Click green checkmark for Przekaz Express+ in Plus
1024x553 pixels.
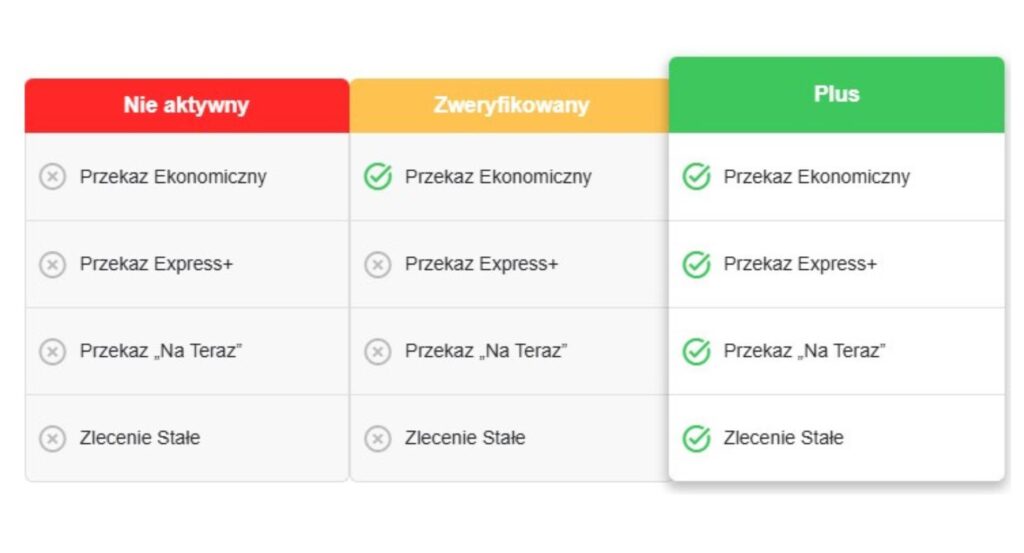click(697, 264)
